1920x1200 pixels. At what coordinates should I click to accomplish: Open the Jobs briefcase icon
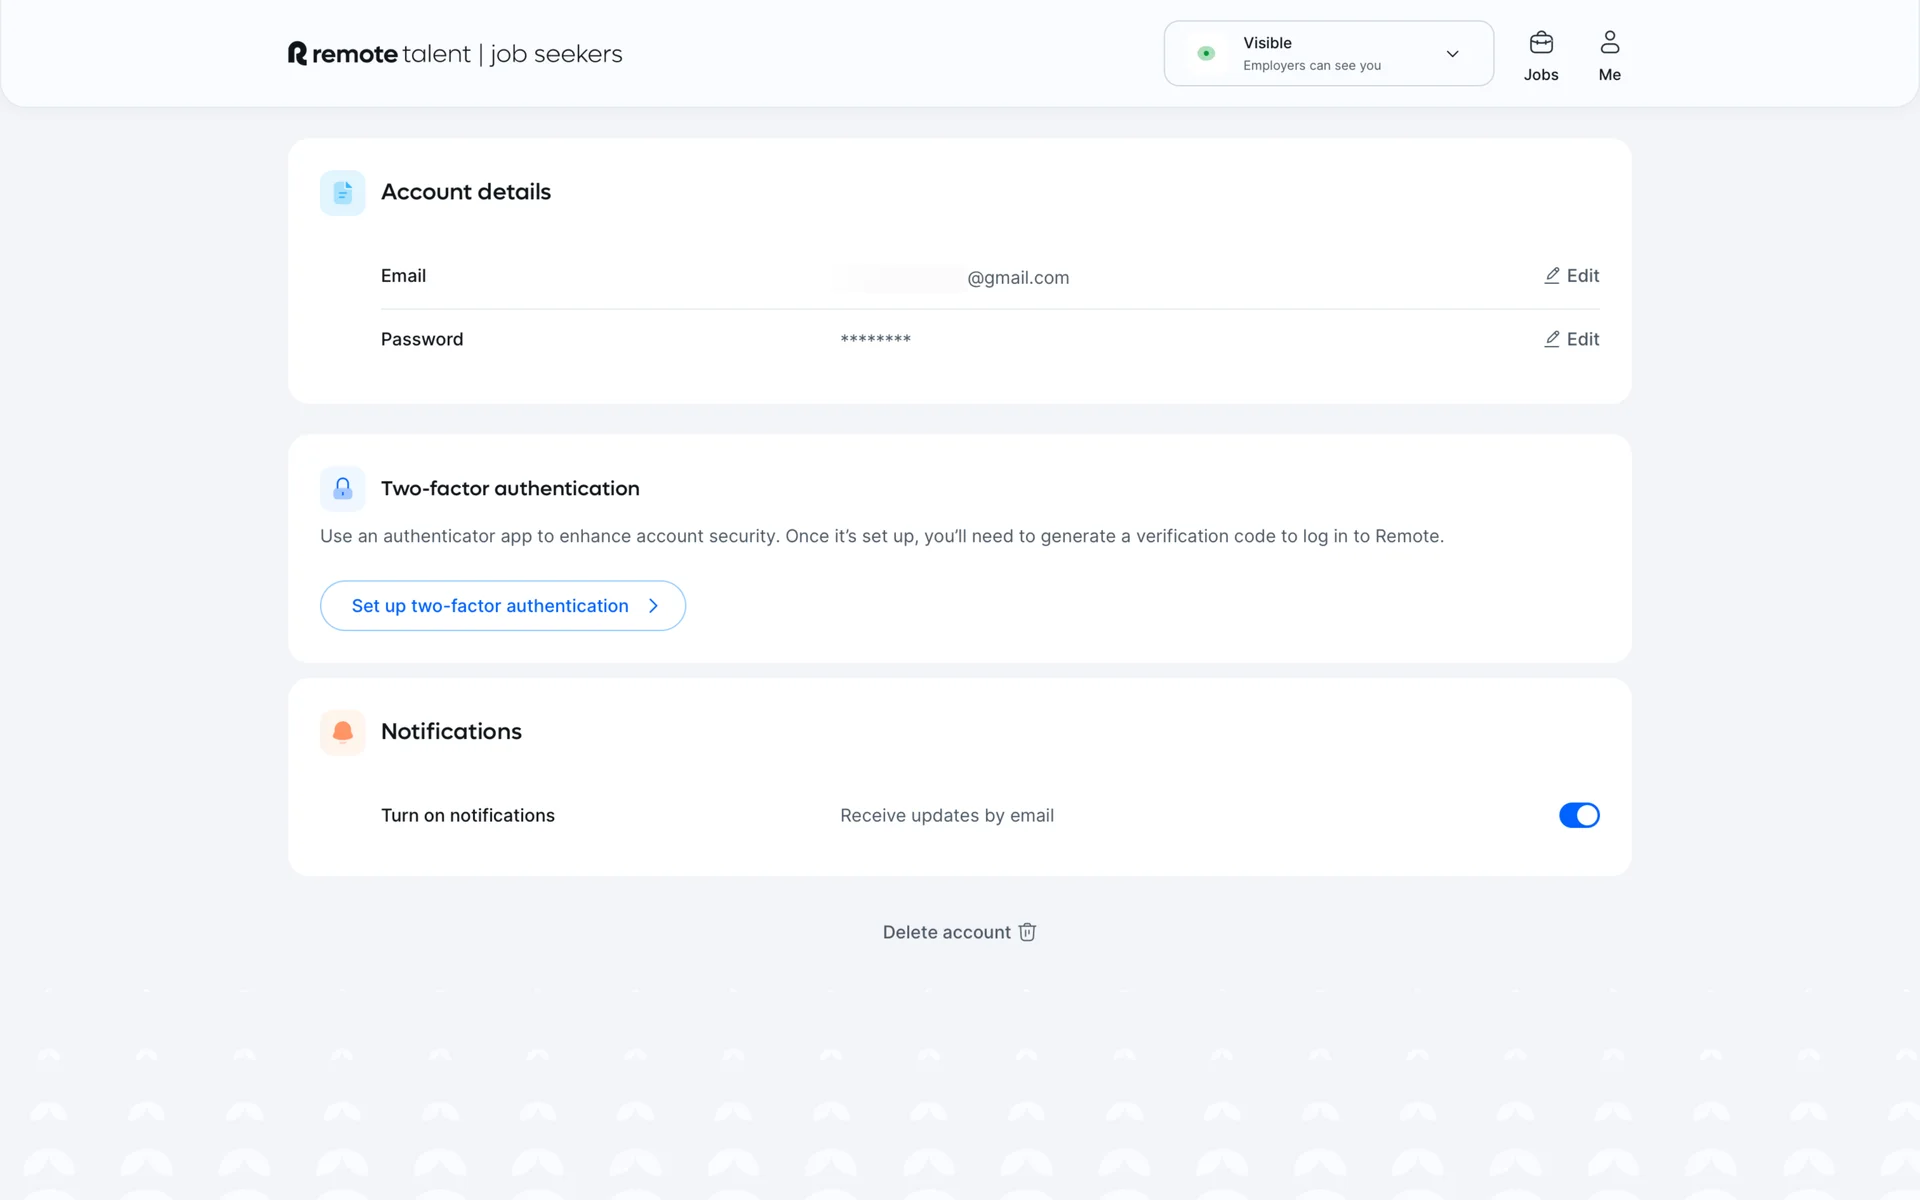tap(1541, 43)
